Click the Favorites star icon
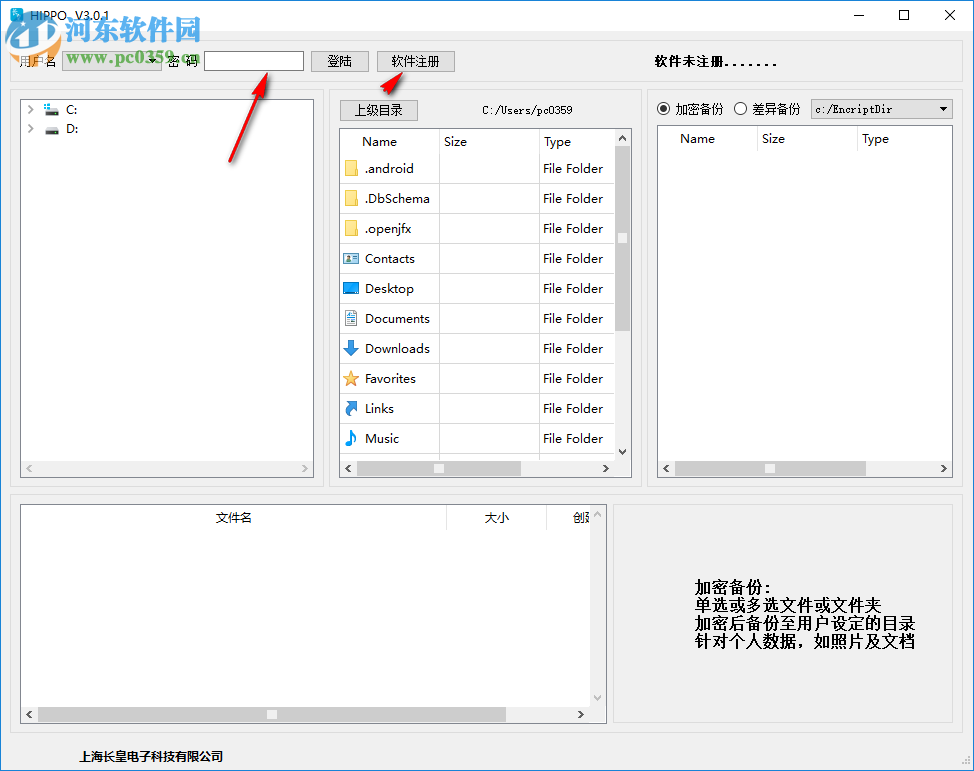Viewport: 974px width, 771px height. [x=352, y=378]
